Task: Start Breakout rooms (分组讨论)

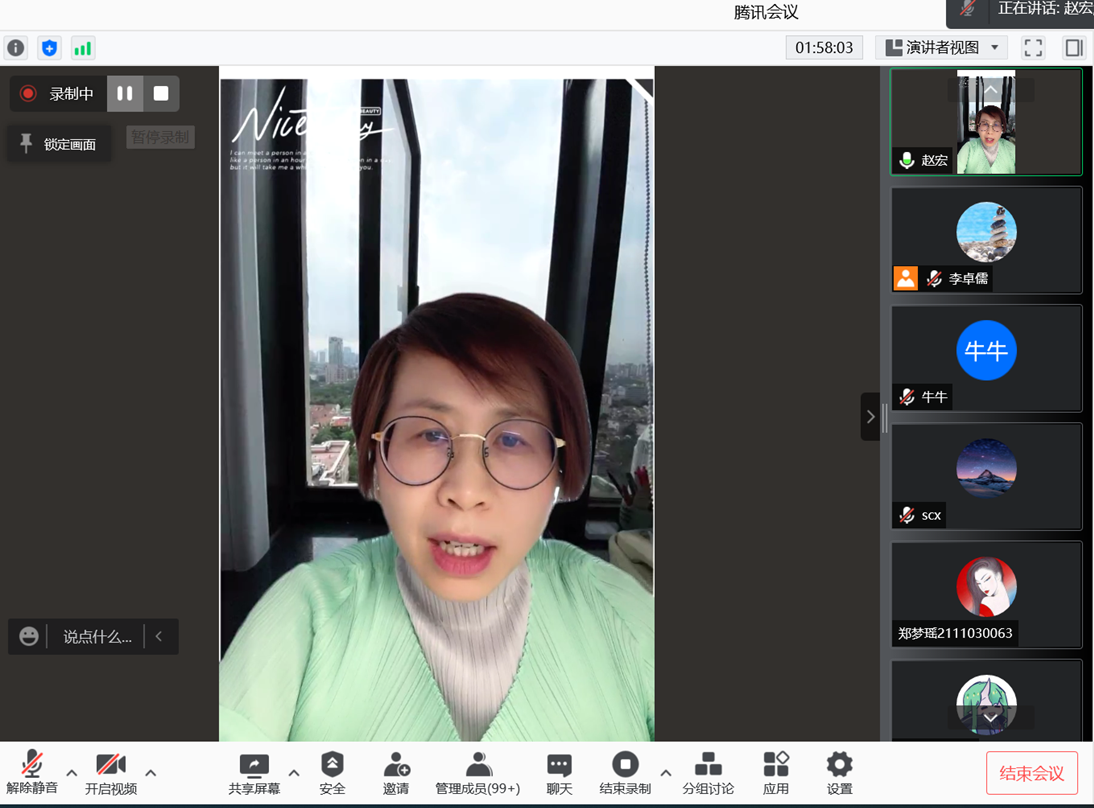Action: point(708,773)
